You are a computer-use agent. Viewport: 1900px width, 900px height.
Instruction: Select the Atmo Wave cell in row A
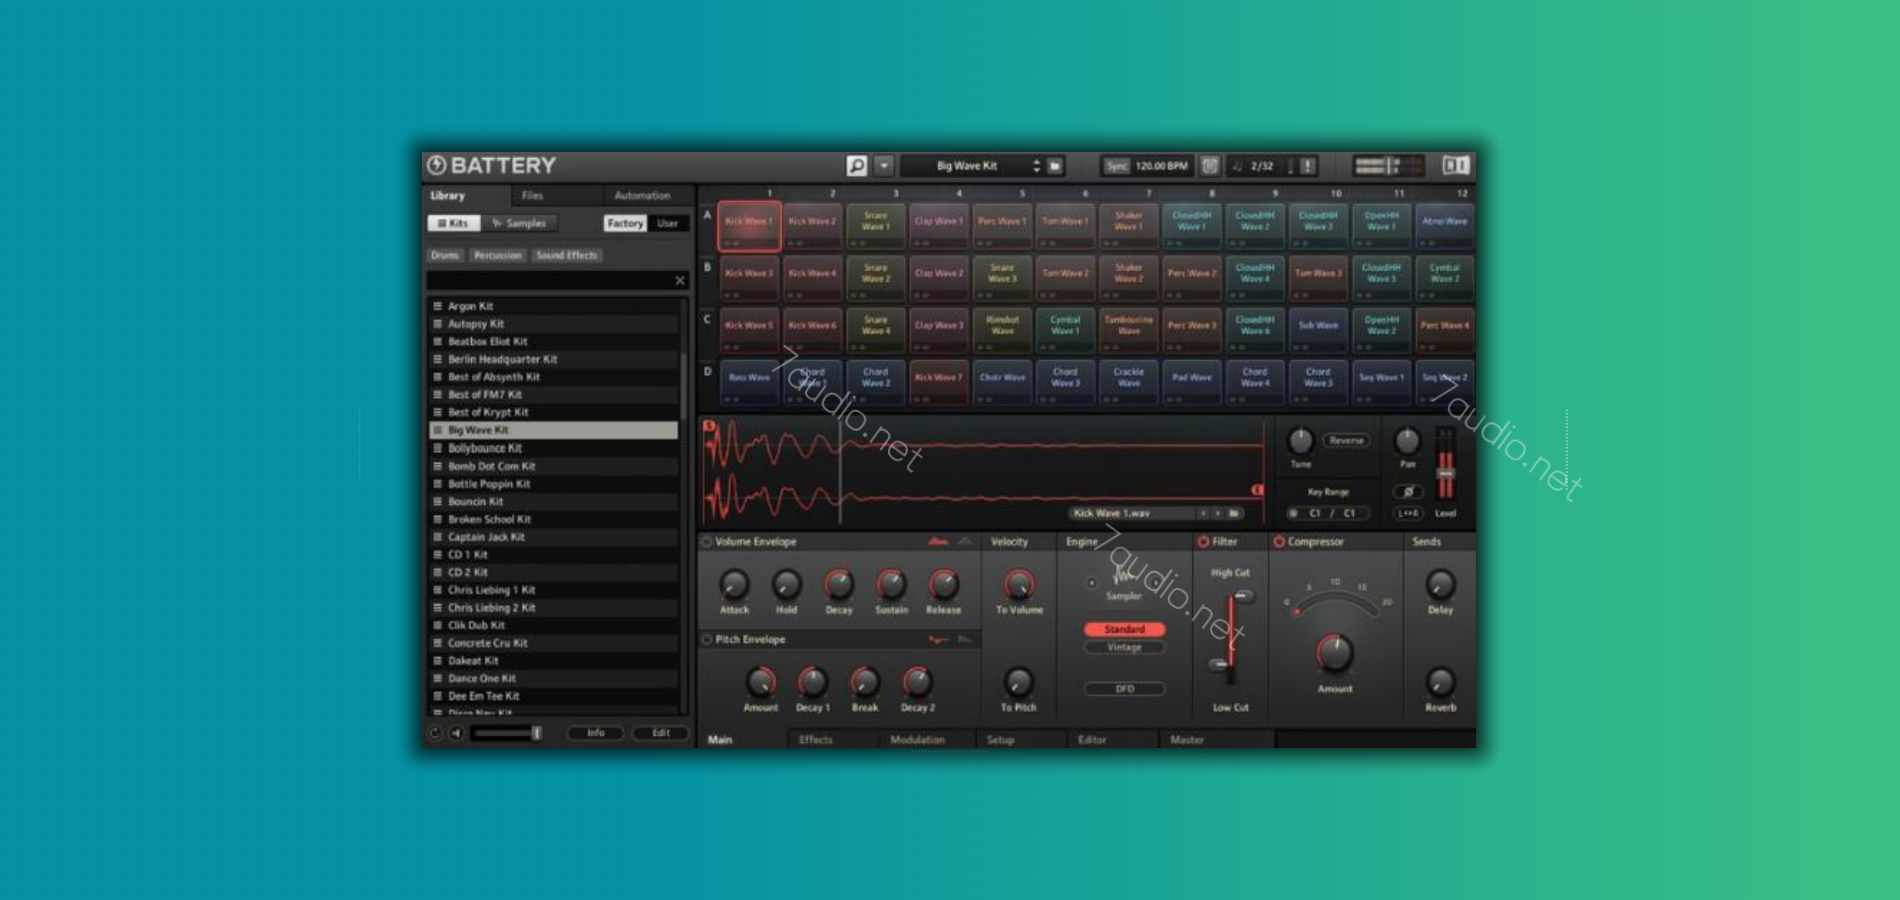1444,225
